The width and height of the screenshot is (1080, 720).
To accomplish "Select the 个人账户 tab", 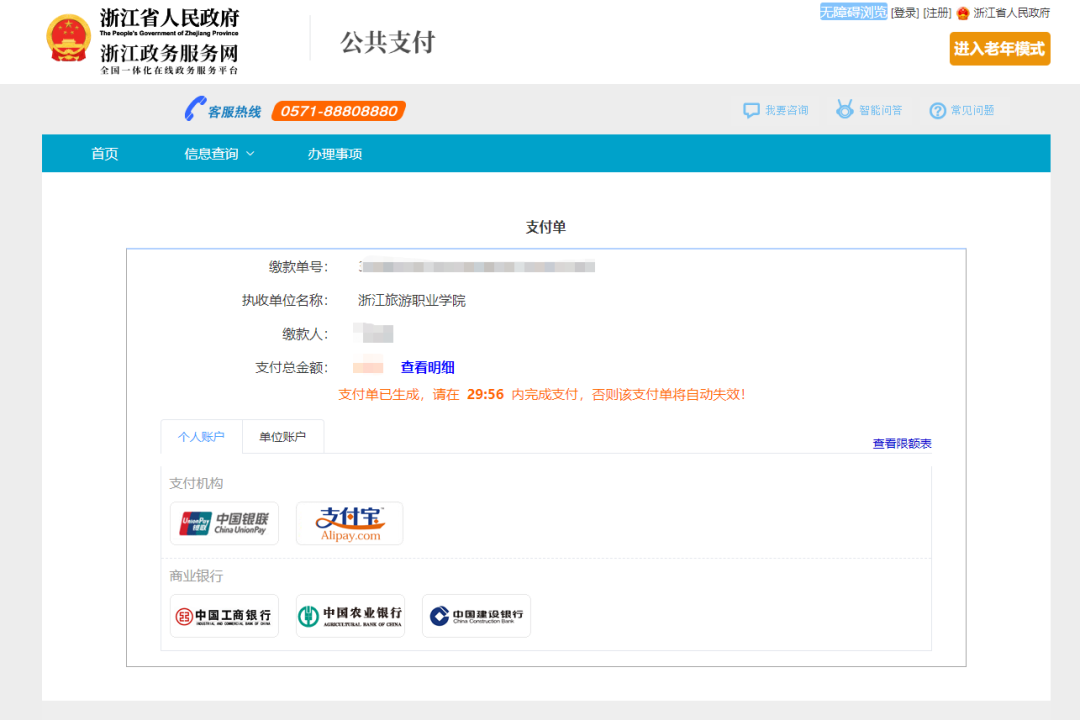I will [x=201, y=437].
